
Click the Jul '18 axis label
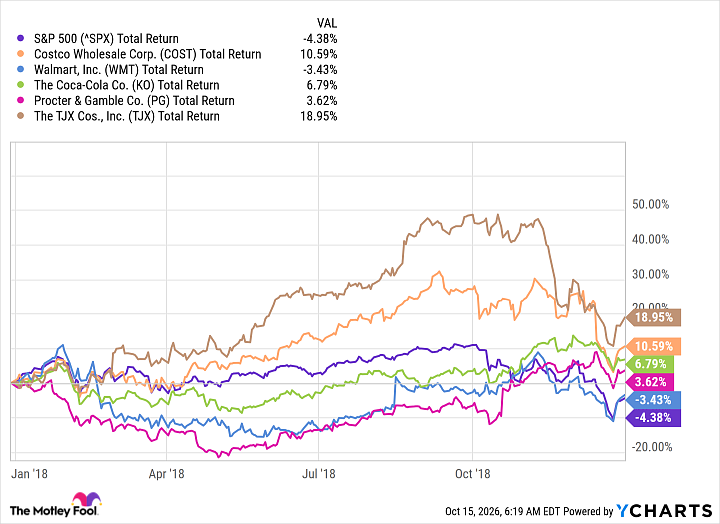[319, 473]
